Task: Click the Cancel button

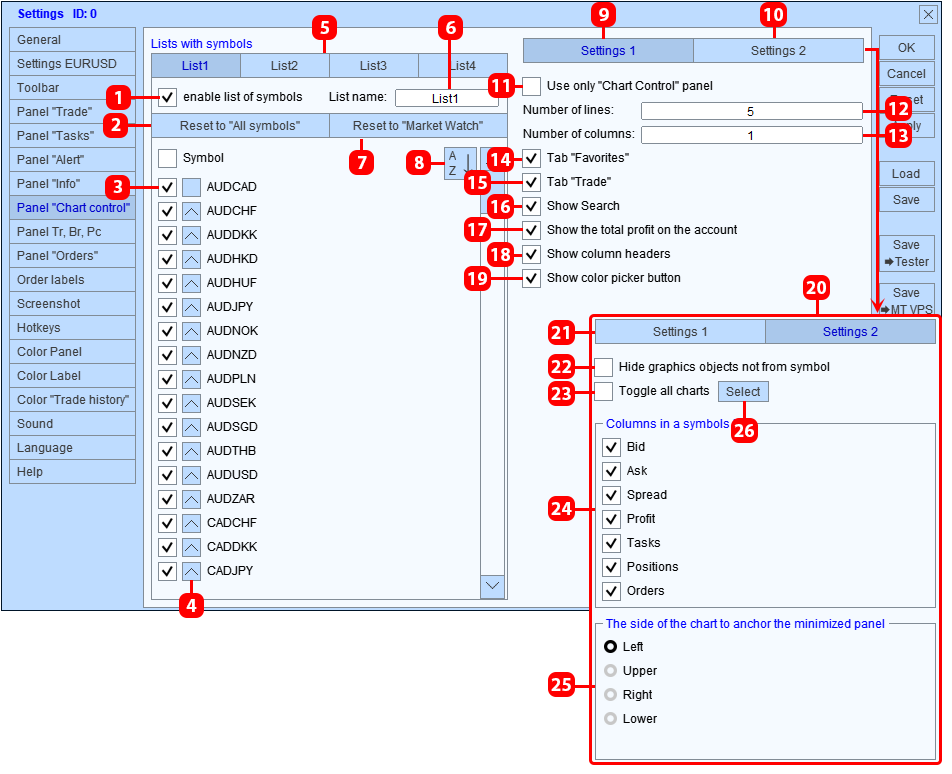Action: (906, 74)
